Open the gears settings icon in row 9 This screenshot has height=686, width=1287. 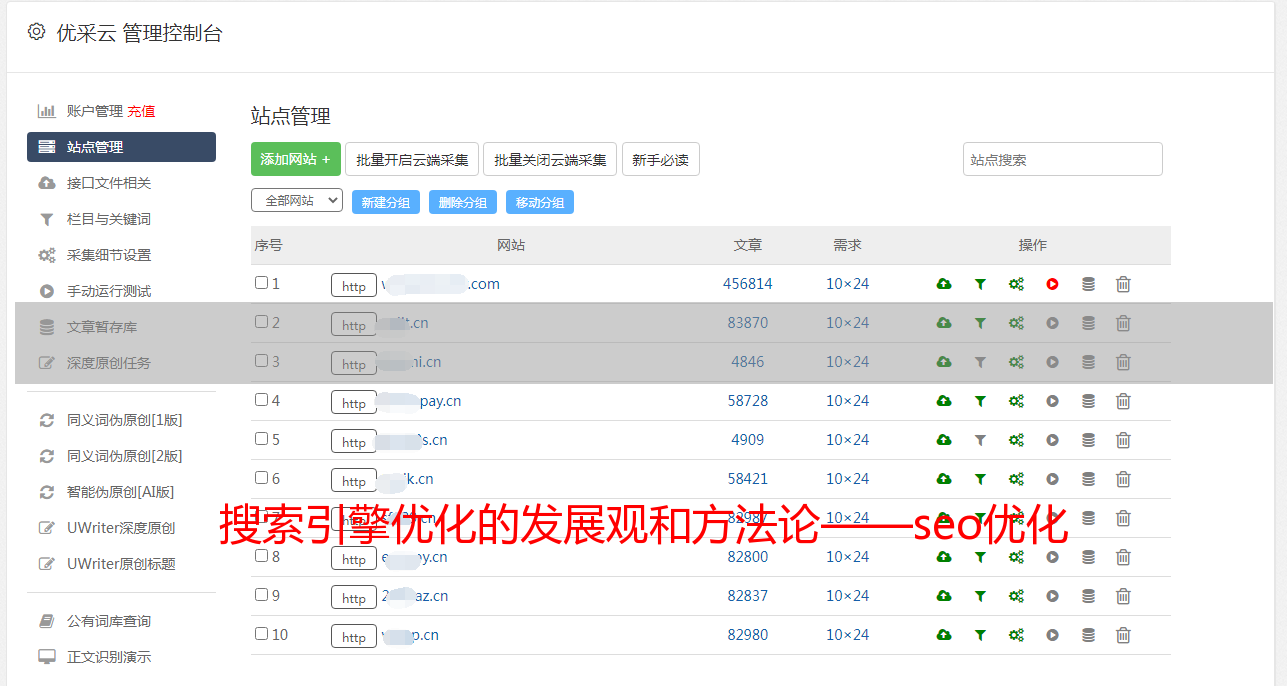point(1016,596)
